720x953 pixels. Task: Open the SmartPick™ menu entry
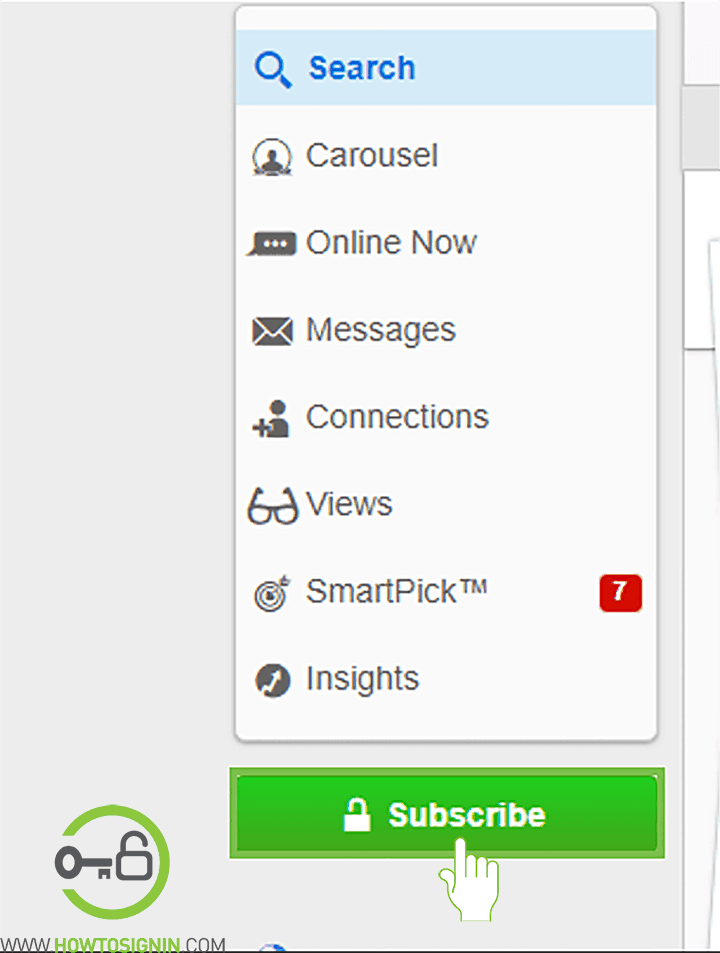point(446,591)
